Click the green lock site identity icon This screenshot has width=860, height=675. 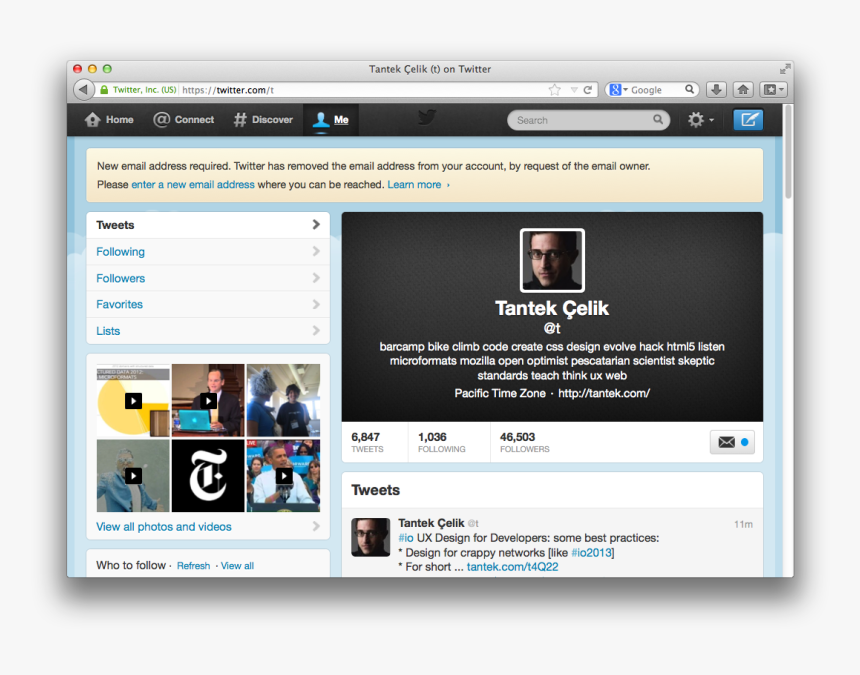tap(104, 89)
